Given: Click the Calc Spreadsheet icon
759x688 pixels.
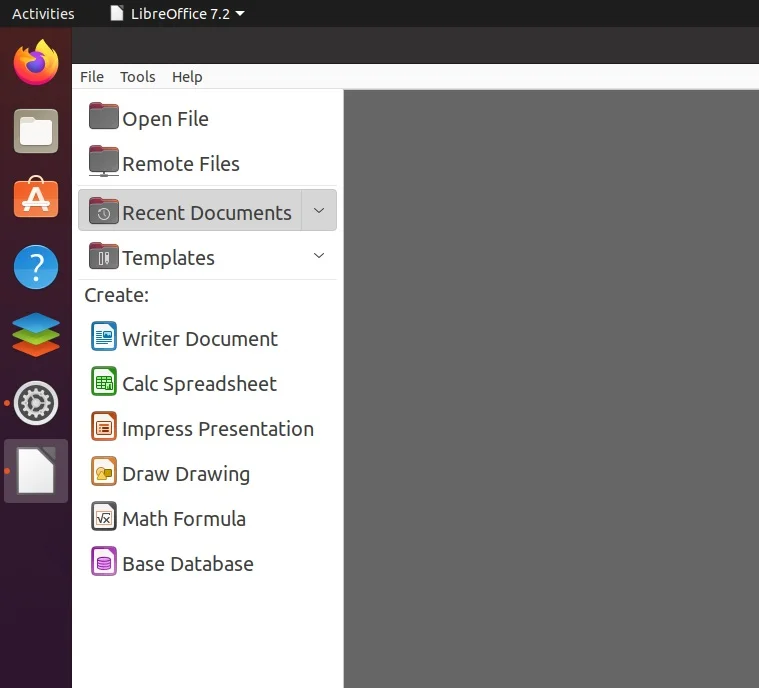Looking at the screenshot, I should click(x=104, y=381).
